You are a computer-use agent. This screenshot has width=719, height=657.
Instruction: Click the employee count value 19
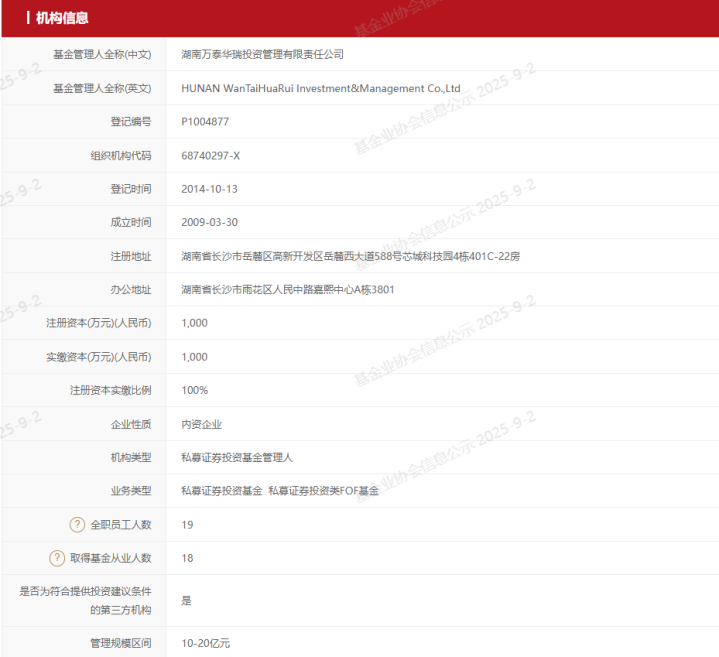tap(187, 525)
